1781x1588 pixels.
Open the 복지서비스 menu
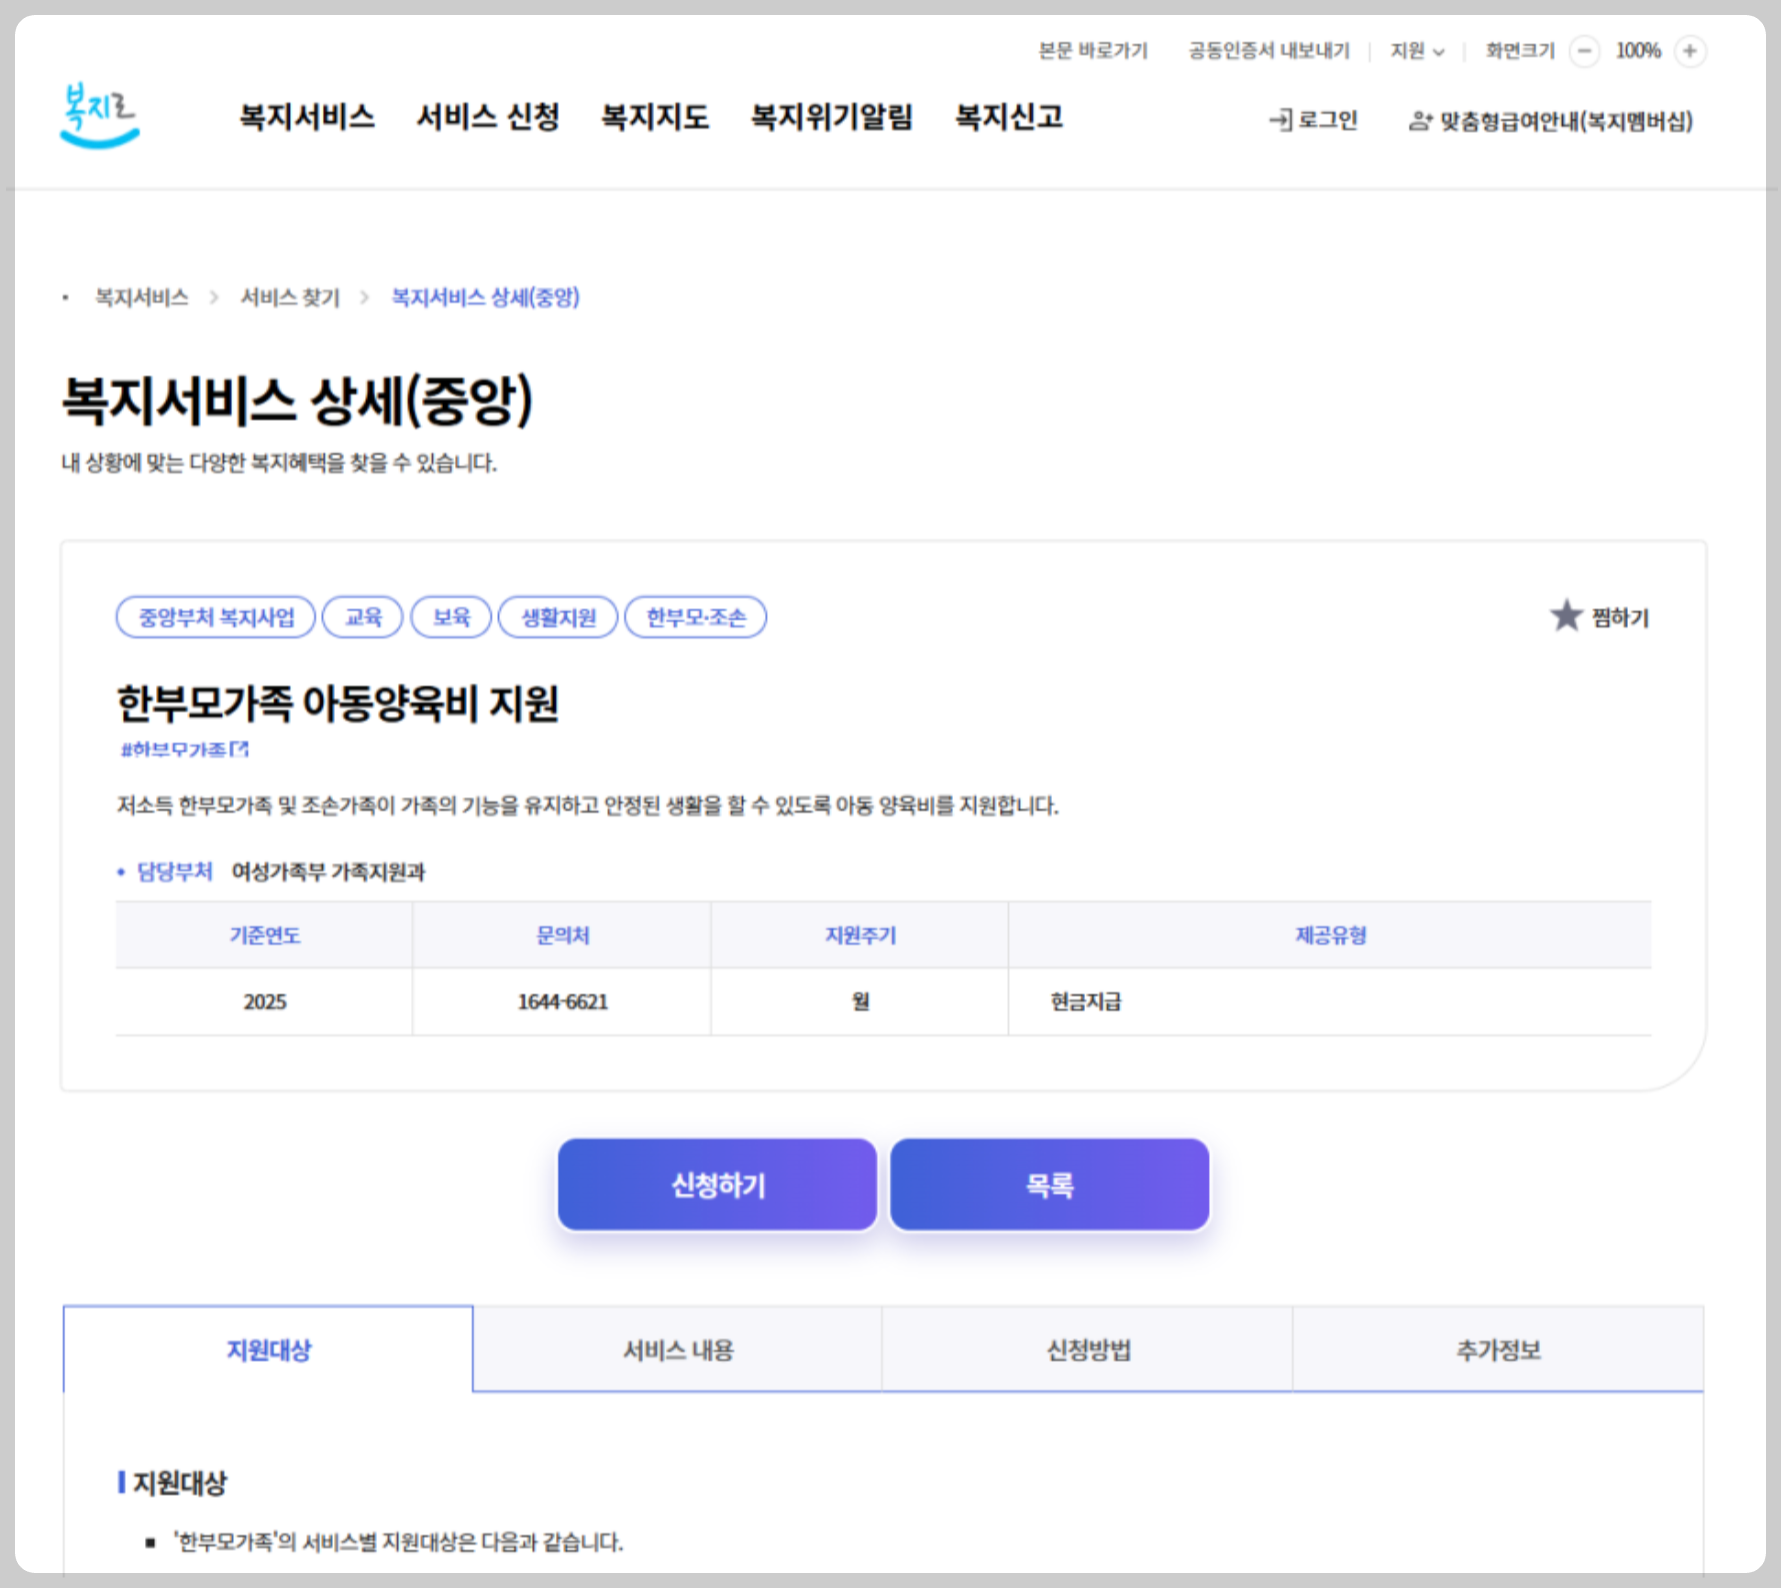[306, 117]
